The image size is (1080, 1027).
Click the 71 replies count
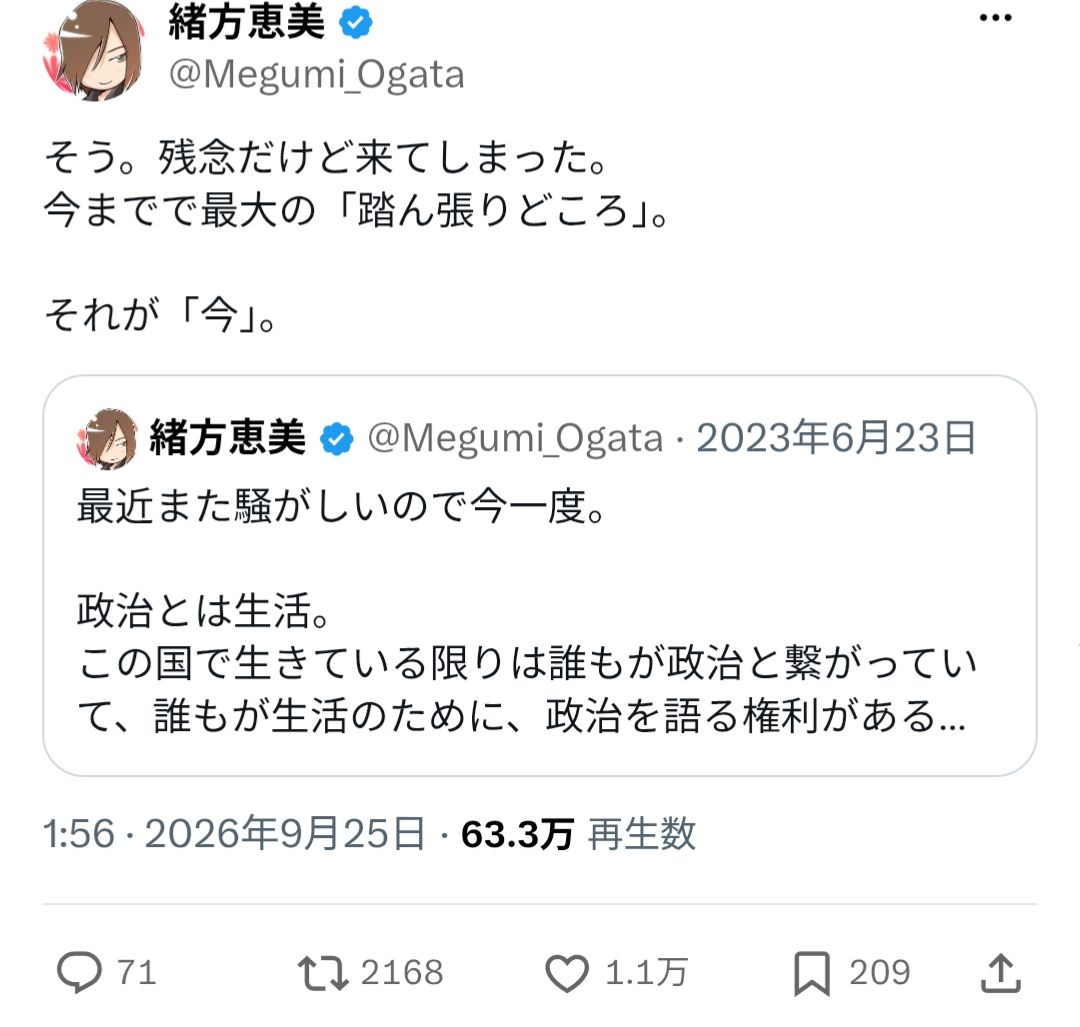click(136, 973)
